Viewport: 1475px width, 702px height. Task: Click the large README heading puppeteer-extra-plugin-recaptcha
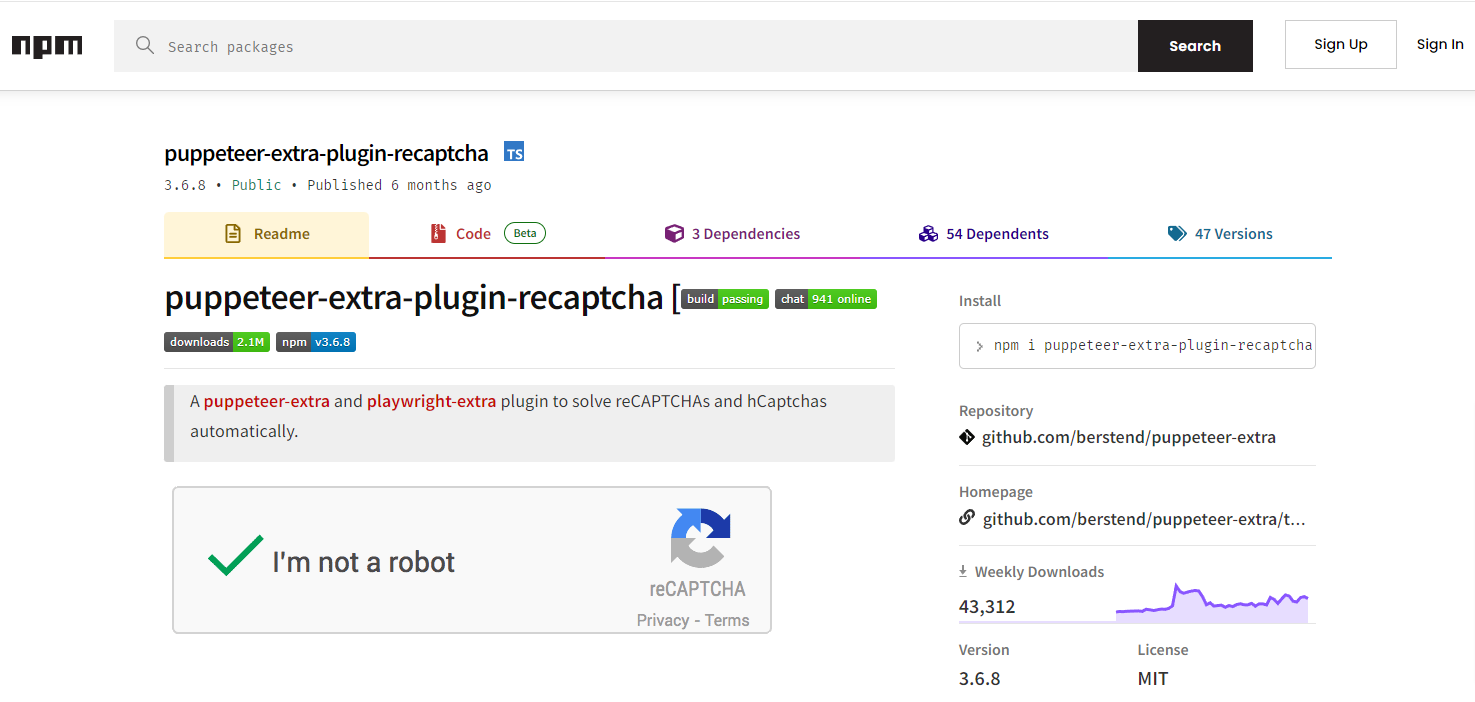(x=414, y=298)
